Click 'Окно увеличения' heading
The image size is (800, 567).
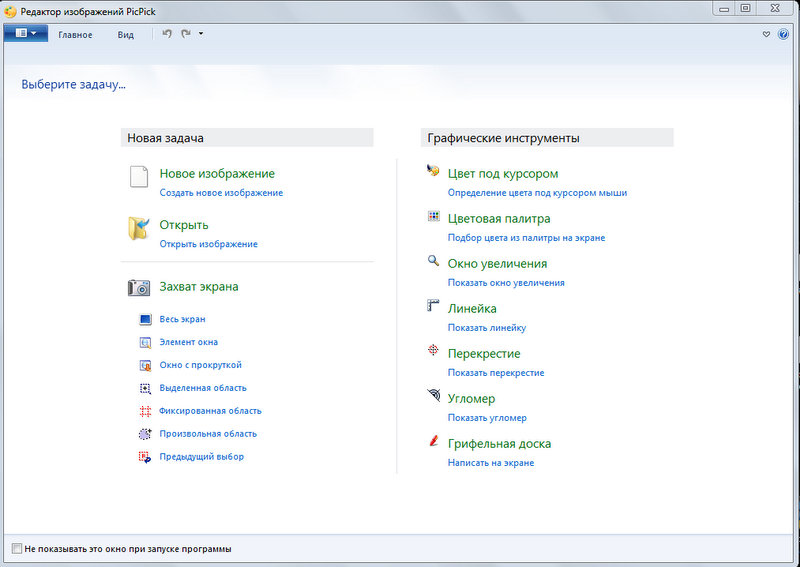pos(497,264)
